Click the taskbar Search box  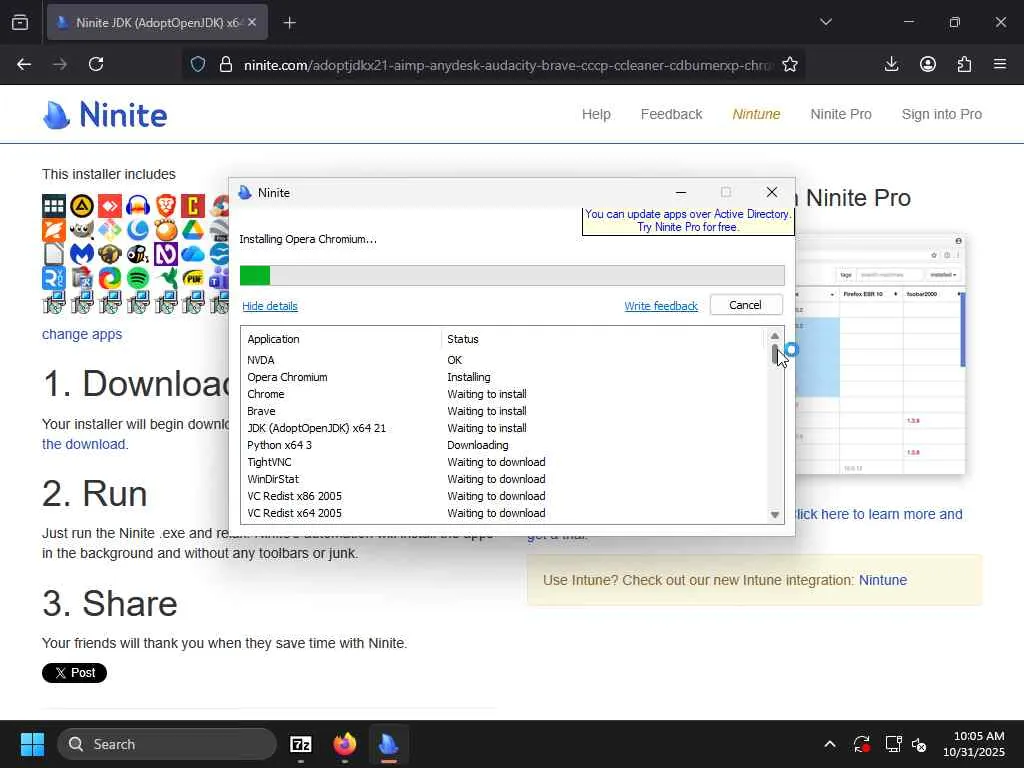[x=167, y=744]
